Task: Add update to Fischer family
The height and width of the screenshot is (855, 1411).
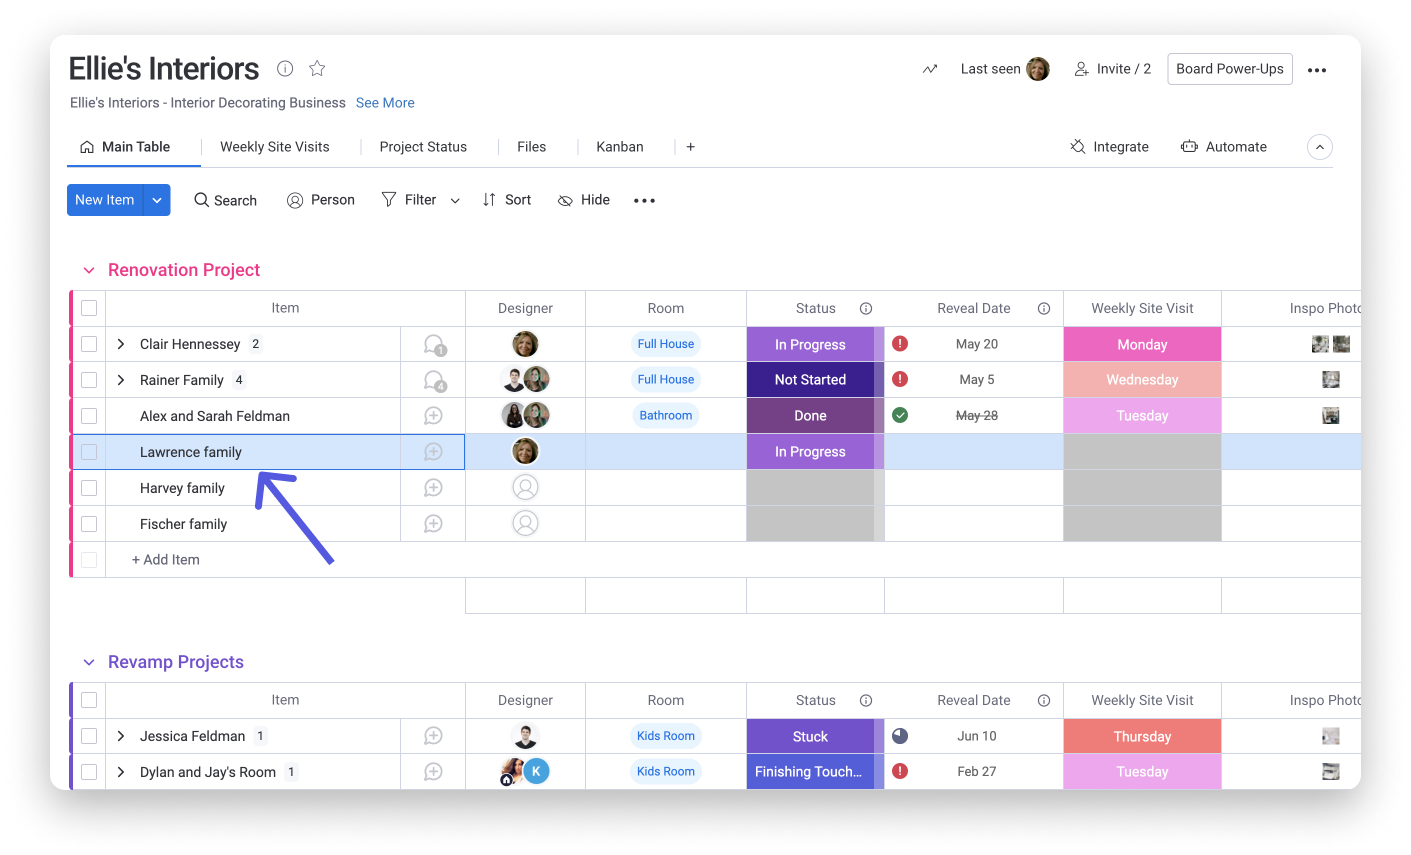Action: point(433,524)
